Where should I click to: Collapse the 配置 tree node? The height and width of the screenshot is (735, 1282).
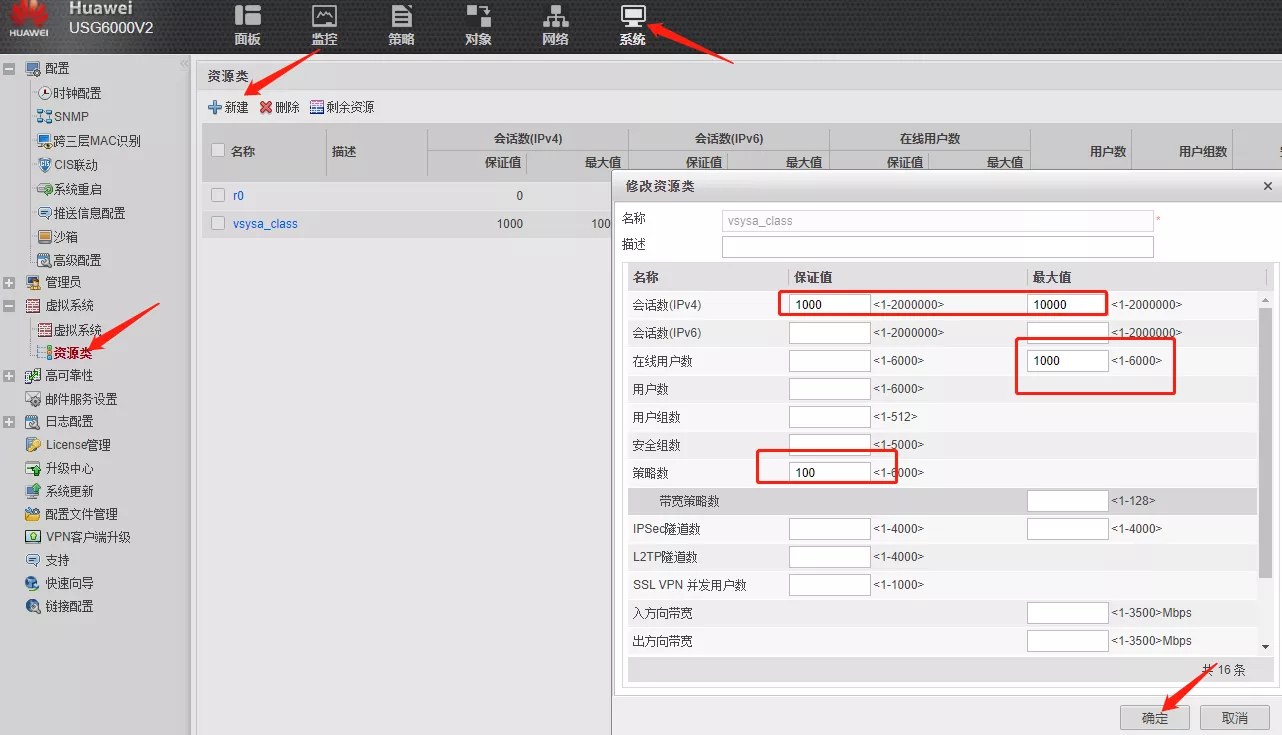click(x=9, y=69)
